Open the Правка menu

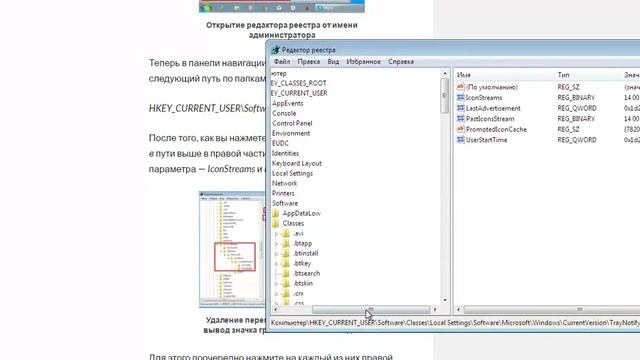coord(309,62)
